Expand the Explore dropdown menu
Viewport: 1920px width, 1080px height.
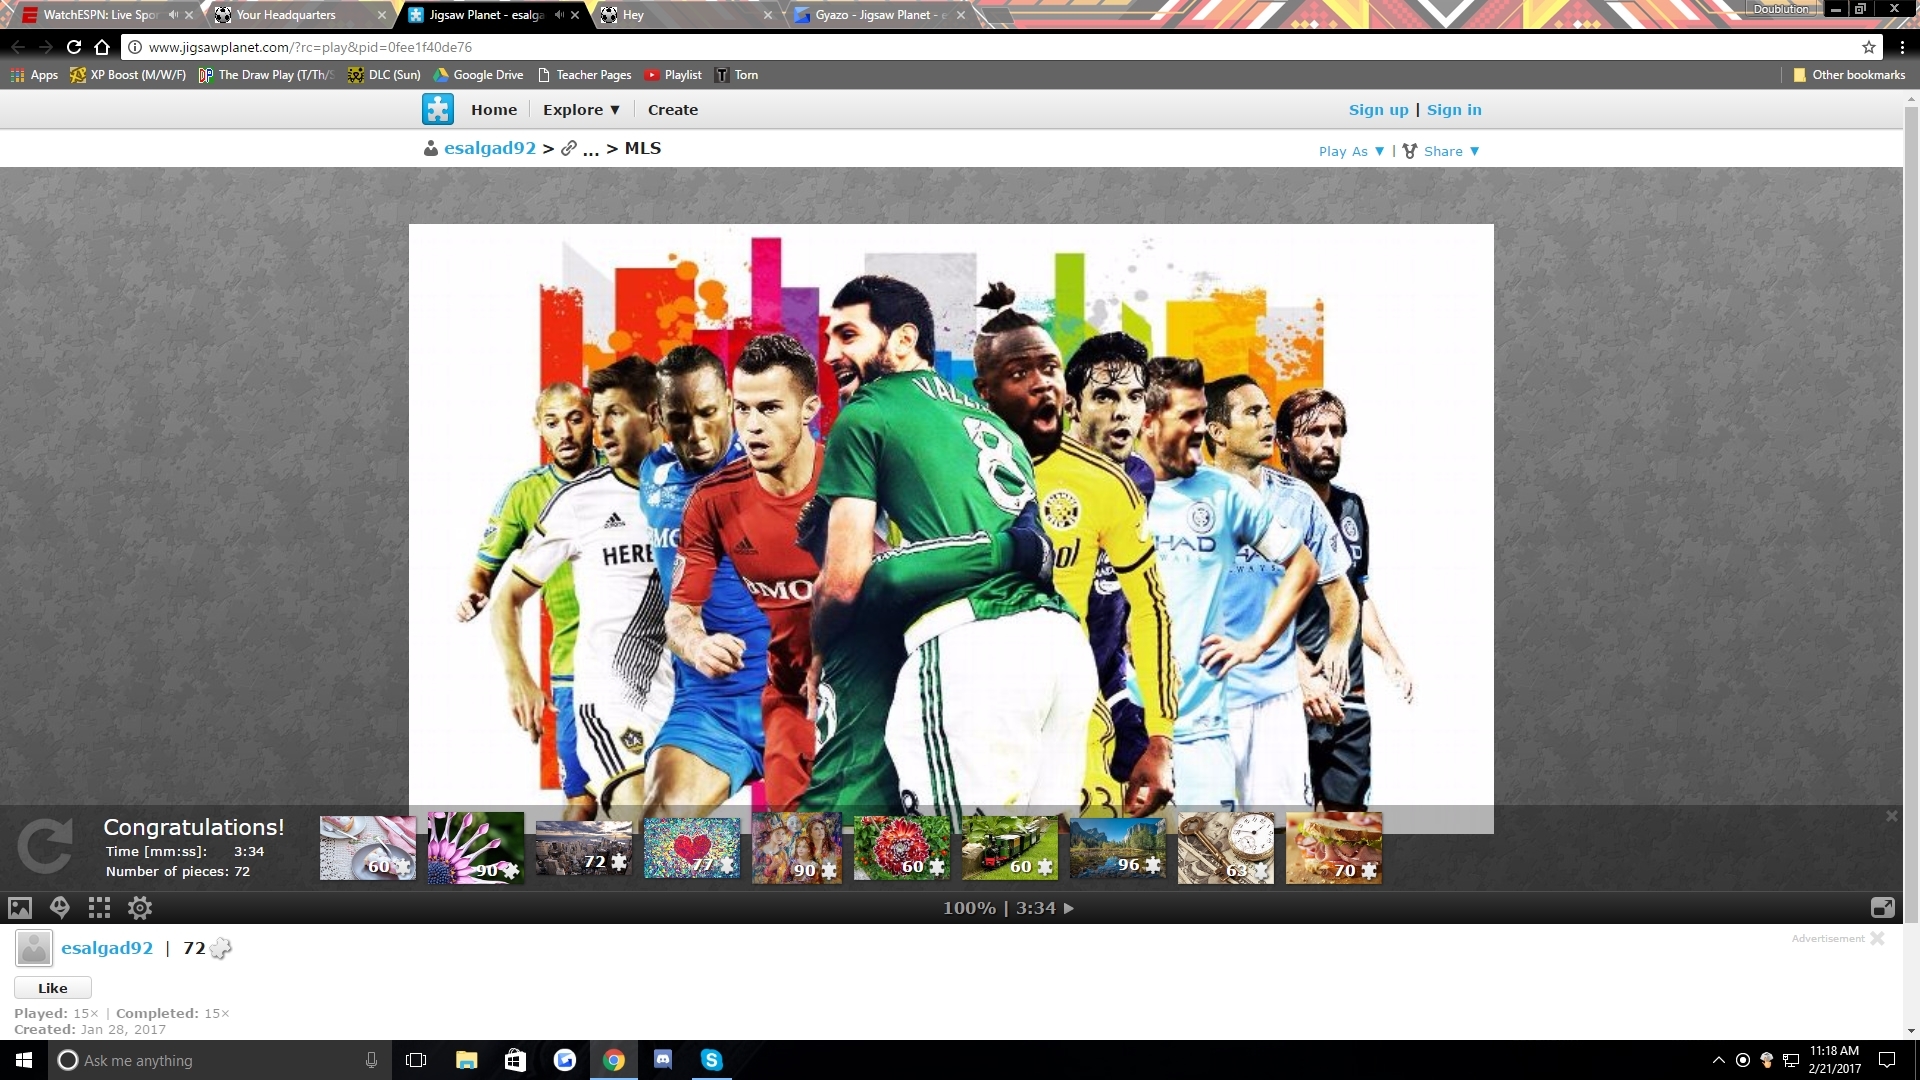coord(581,110)
